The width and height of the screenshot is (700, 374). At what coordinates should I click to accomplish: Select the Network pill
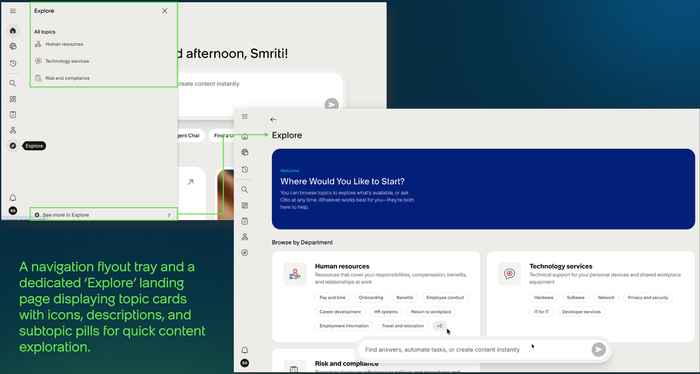(x=606, y=298)
